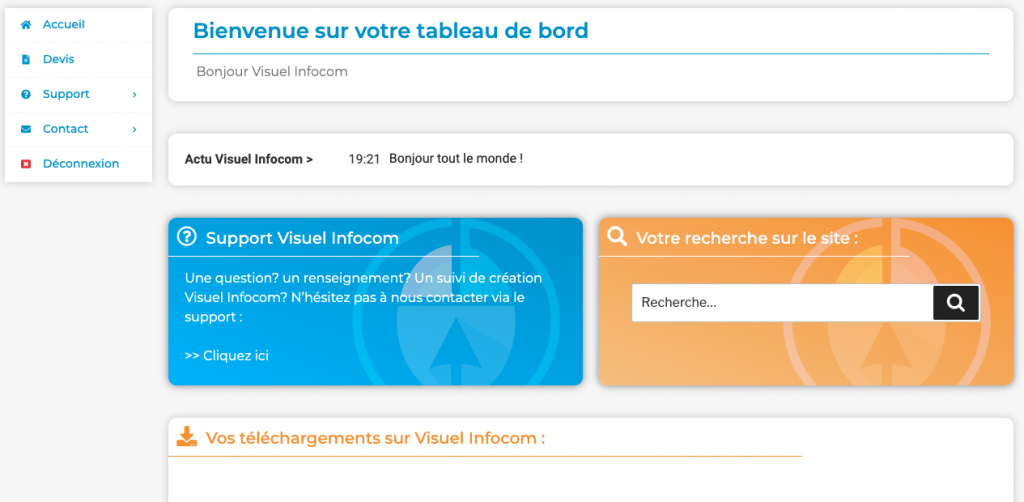
Task: Click the red X icon beside Déconnexion
Action: coord(26,164)
